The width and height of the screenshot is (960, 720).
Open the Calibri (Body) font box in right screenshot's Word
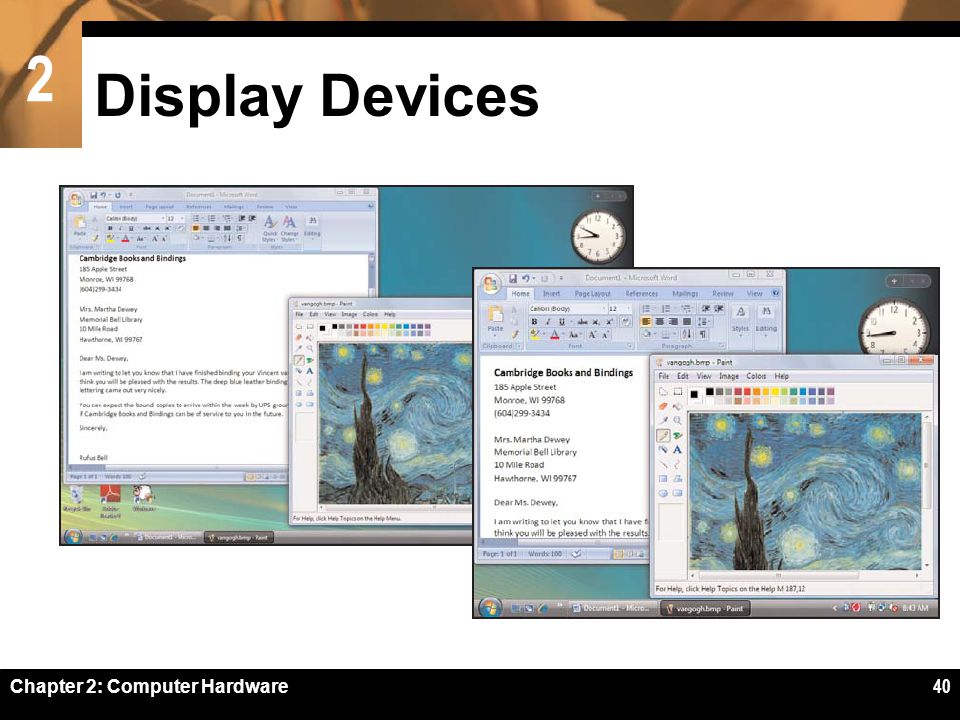point(568,309)
